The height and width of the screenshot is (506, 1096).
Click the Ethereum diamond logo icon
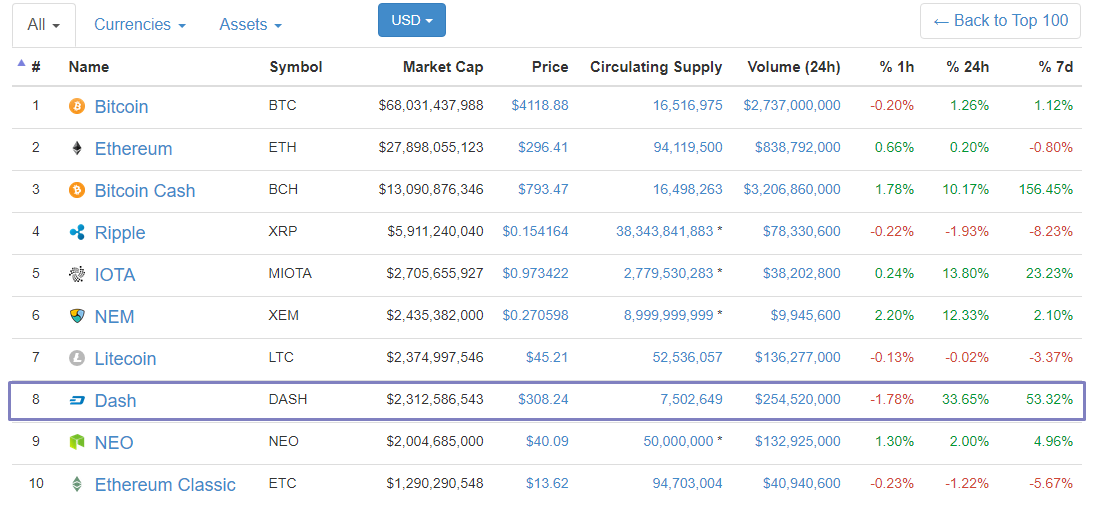pos(77,148)
